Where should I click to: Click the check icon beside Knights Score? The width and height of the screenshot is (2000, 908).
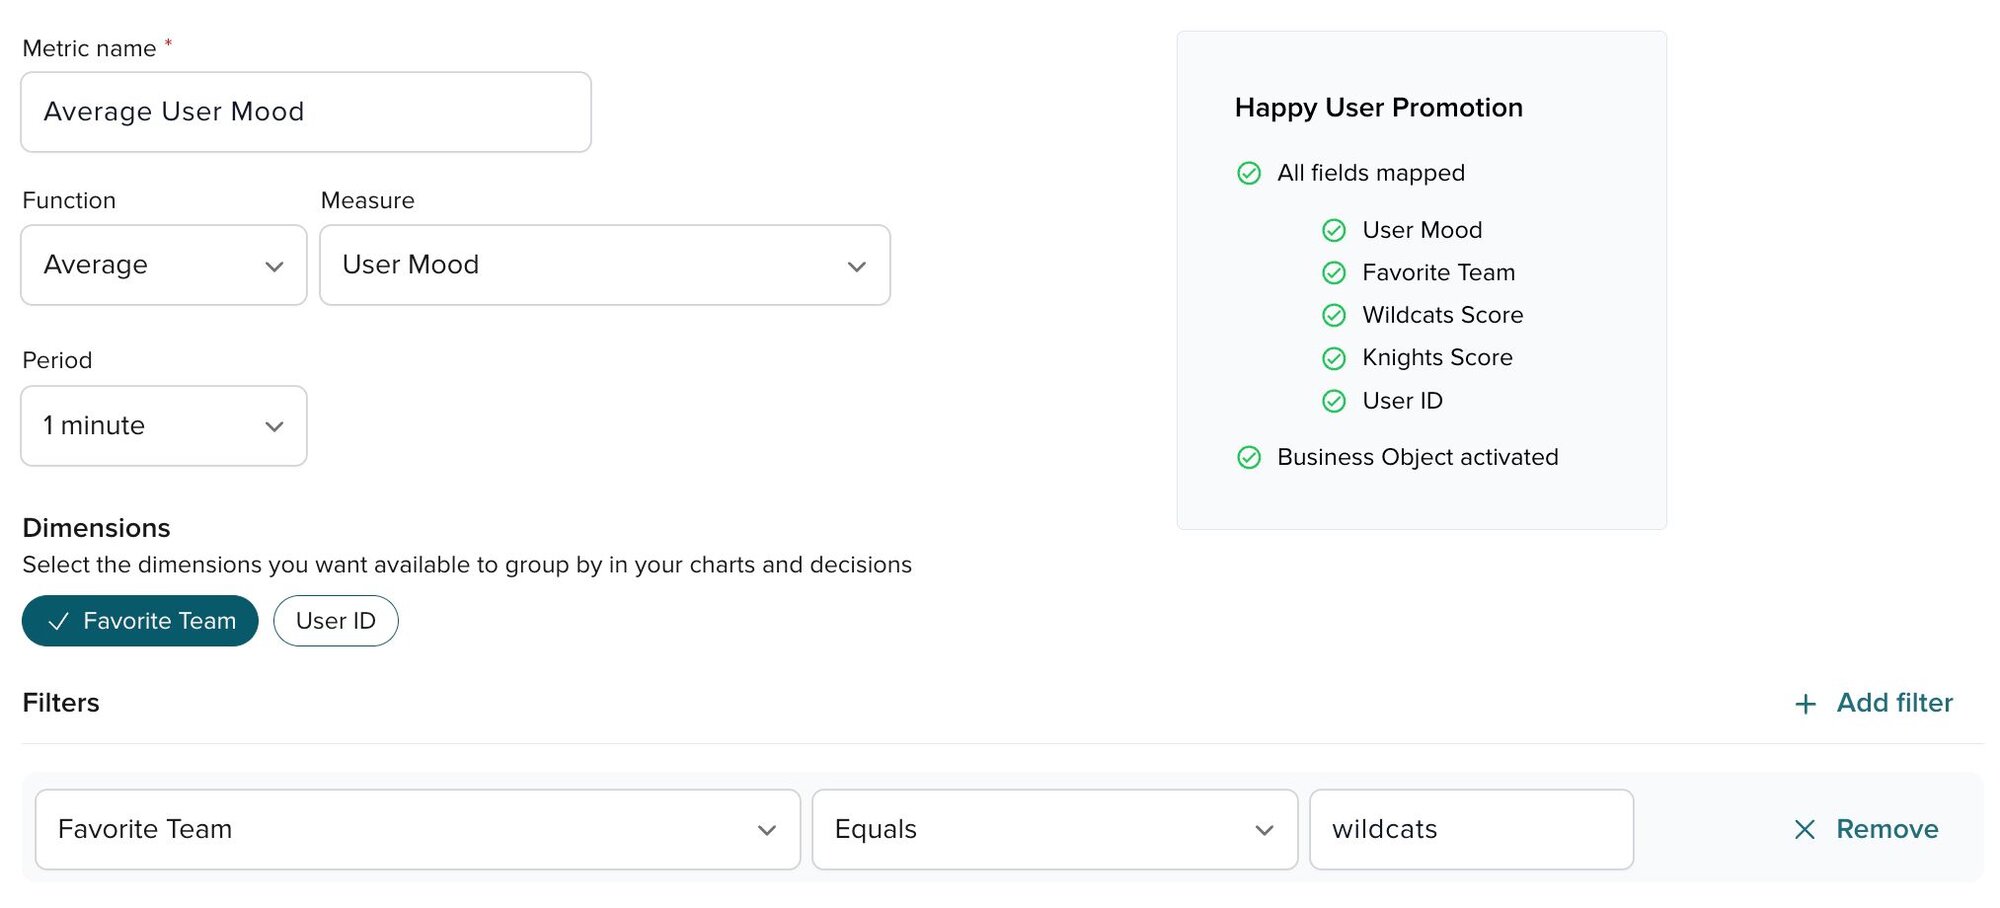pos(1334,358)
